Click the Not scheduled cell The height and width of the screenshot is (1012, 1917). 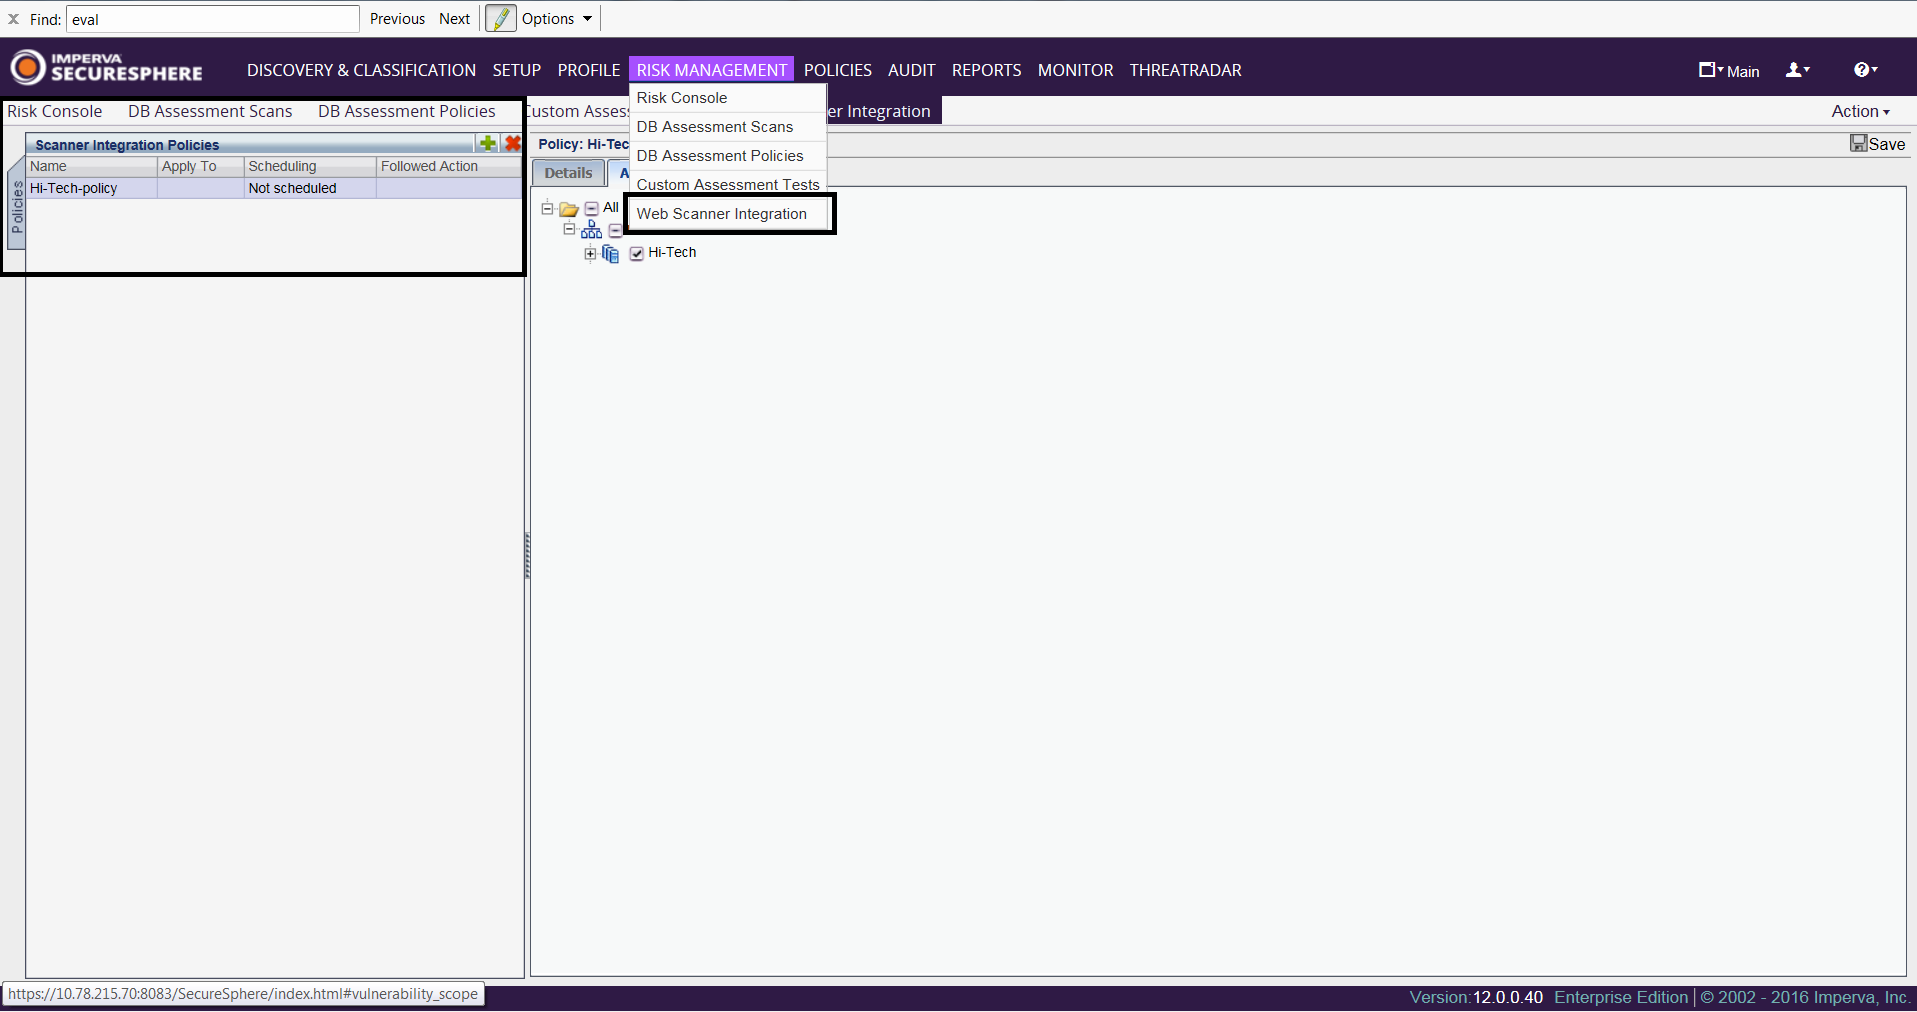tap(310, 188)
